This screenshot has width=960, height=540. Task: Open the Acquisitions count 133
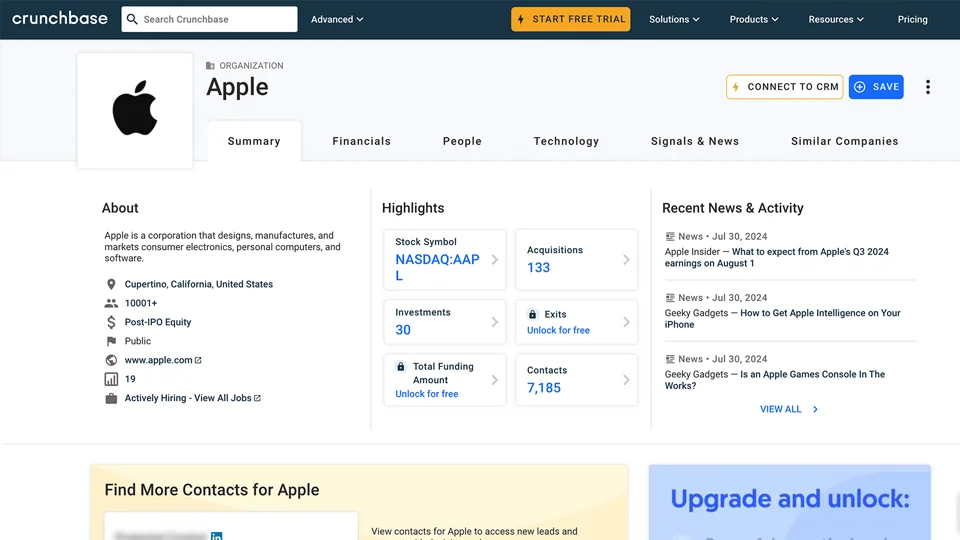click(x=538, y=268)
